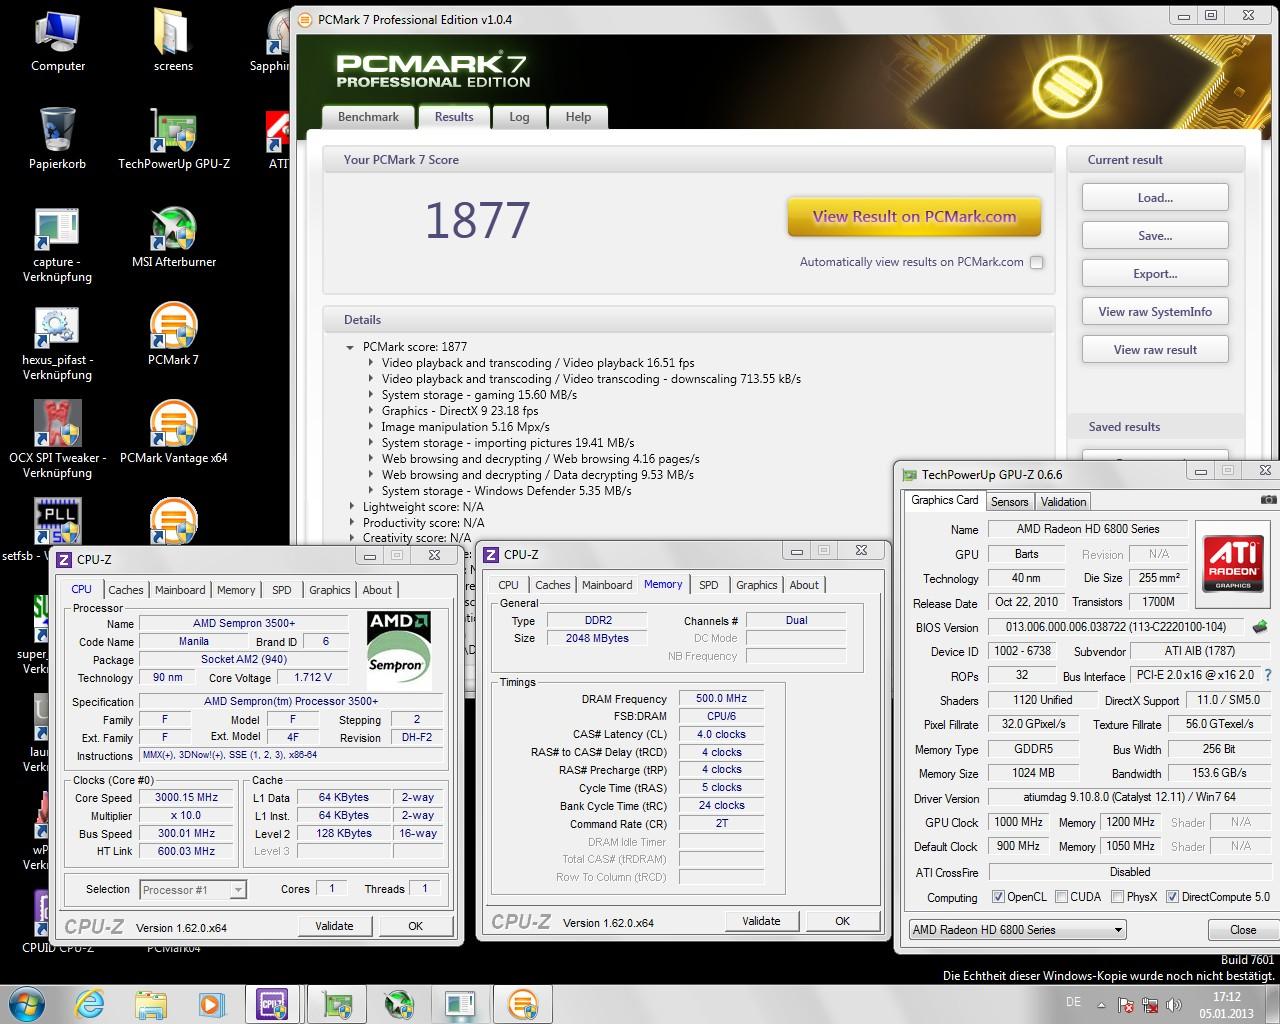Viewport: 1280px width, 1024px height.
Task: Click View Result on PCMark.com button
Action: 914,216
